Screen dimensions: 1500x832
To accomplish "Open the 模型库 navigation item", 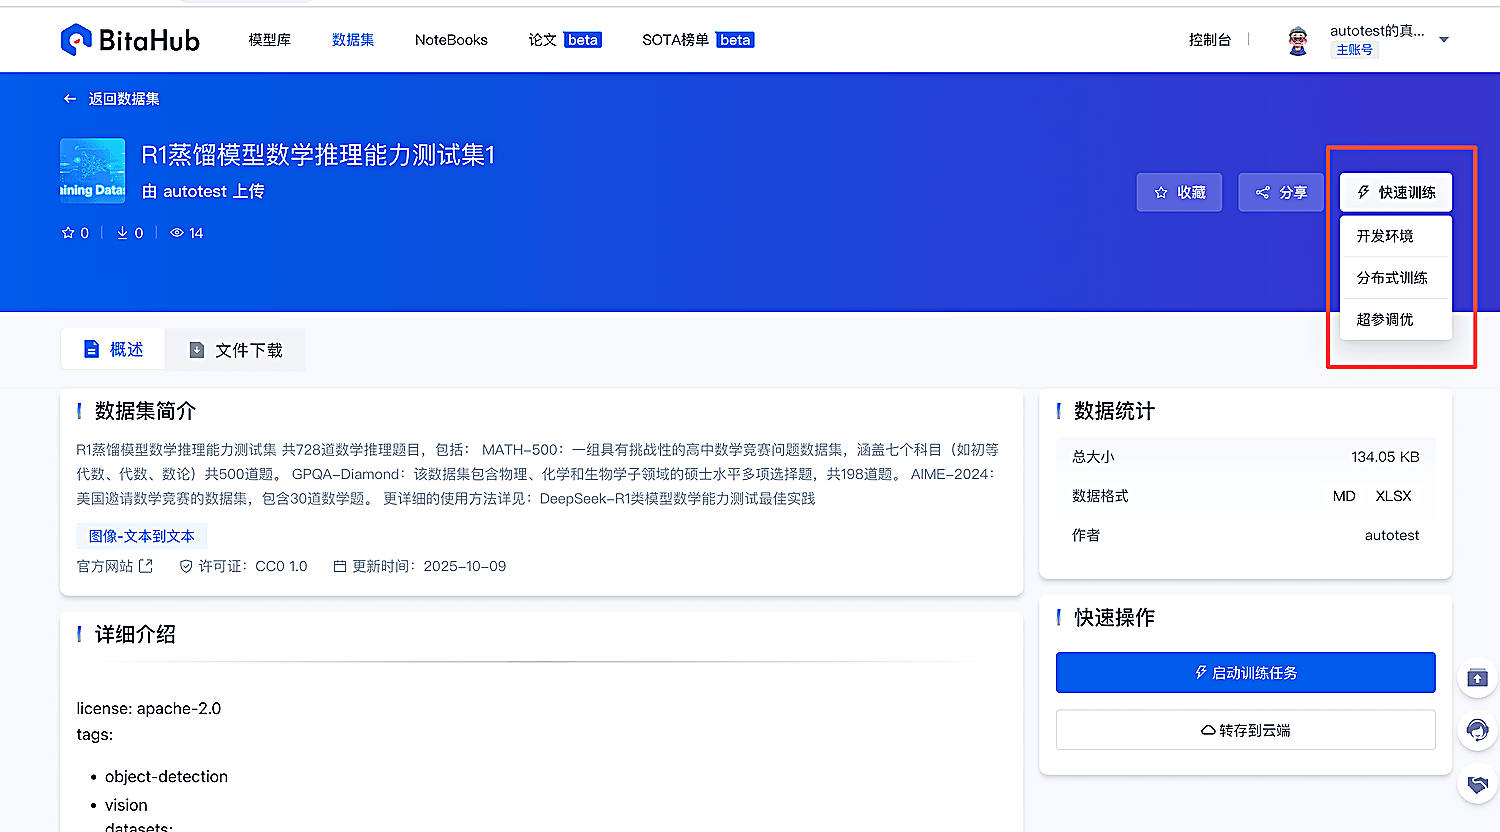I will (270, 40).
